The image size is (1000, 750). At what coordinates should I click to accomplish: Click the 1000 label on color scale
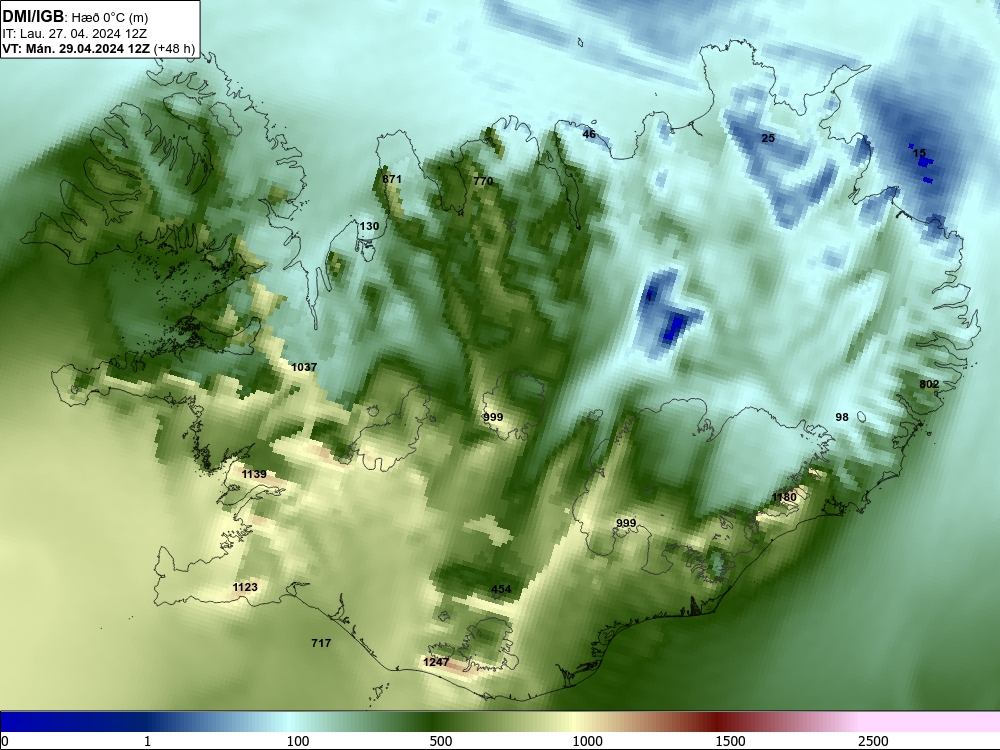(587, 741)
